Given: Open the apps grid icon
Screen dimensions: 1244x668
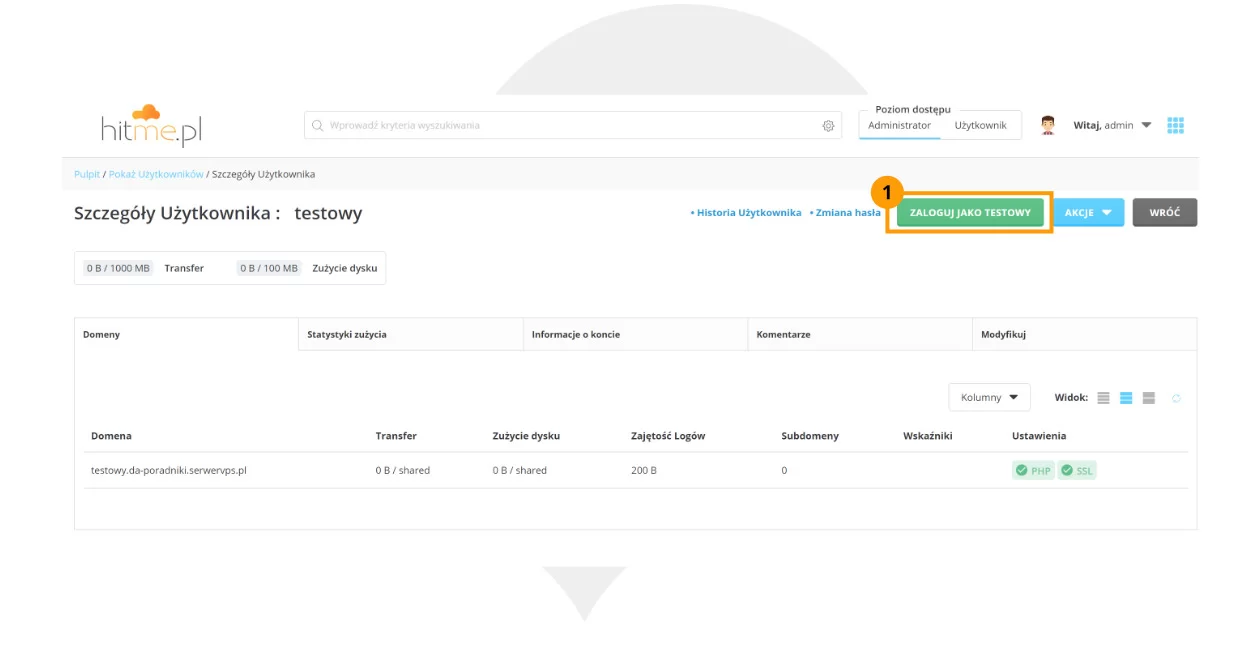Looking at the screenshot, I should [x=1176, y=125].
